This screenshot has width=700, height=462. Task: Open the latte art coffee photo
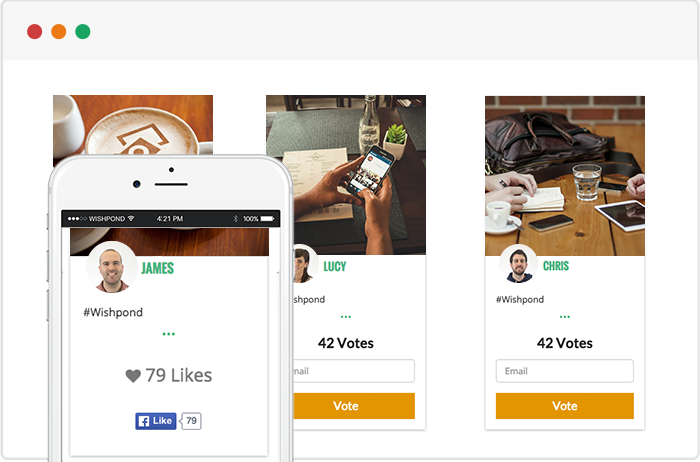coord(133,125)
